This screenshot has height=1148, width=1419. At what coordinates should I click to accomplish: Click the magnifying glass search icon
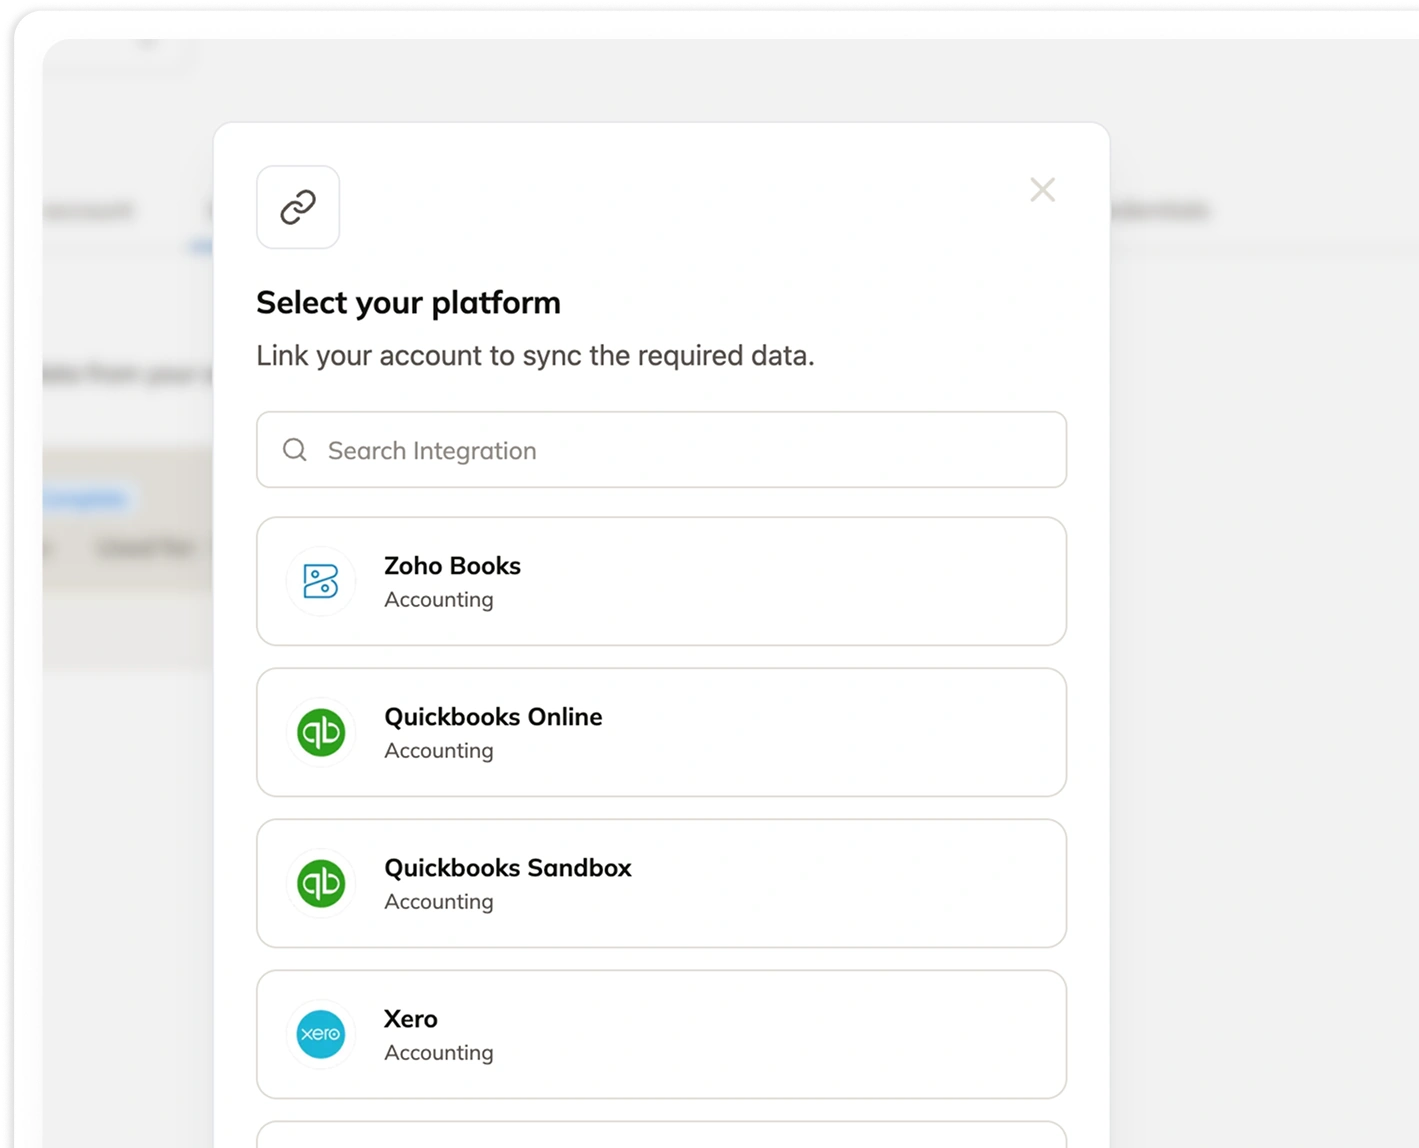295,450
